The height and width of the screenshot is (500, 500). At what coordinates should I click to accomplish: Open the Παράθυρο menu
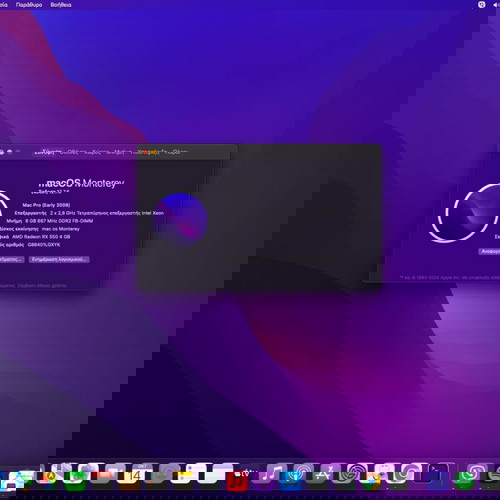29,5
